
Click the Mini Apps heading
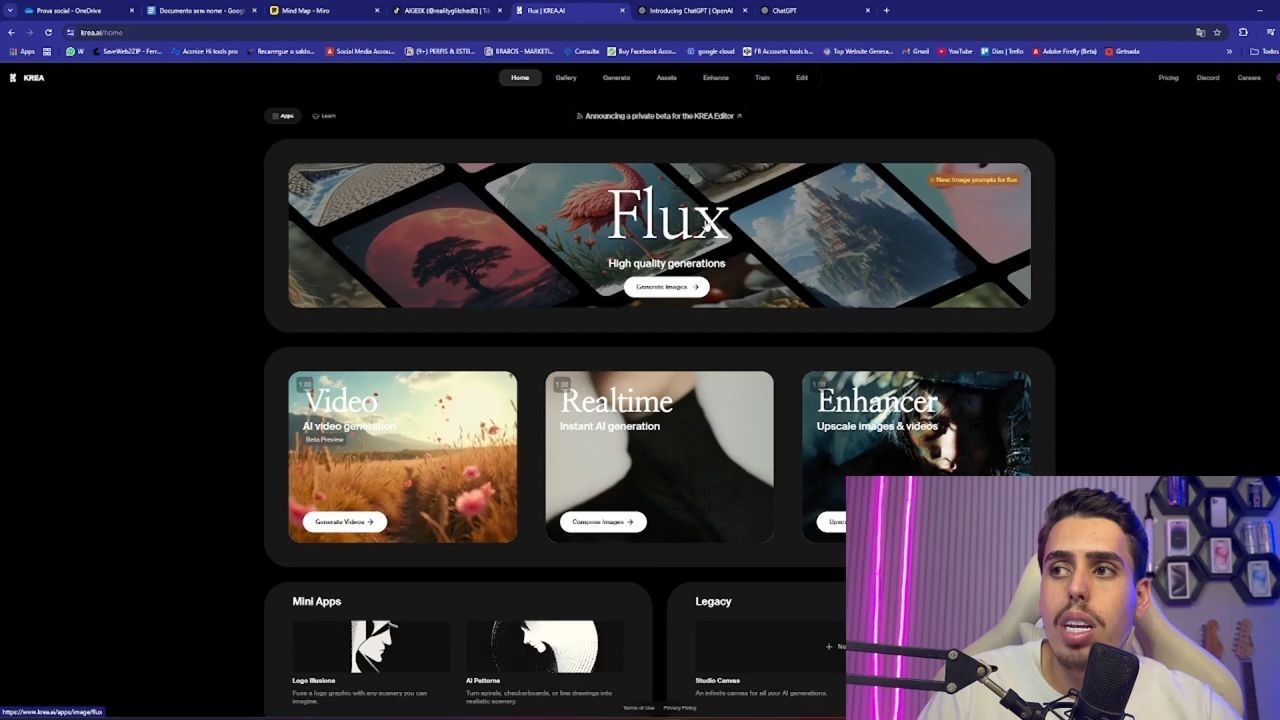click(316, 602)
